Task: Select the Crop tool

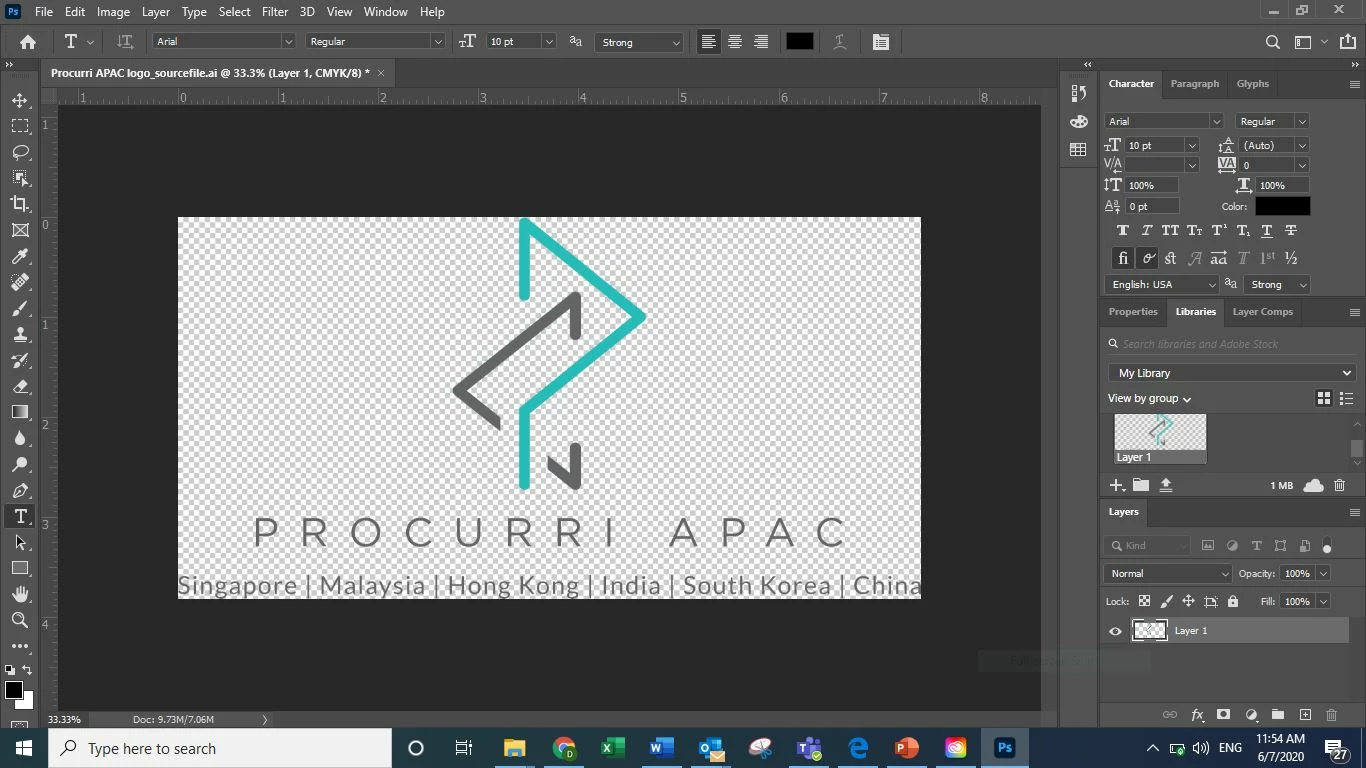Action: coord(20,204)
